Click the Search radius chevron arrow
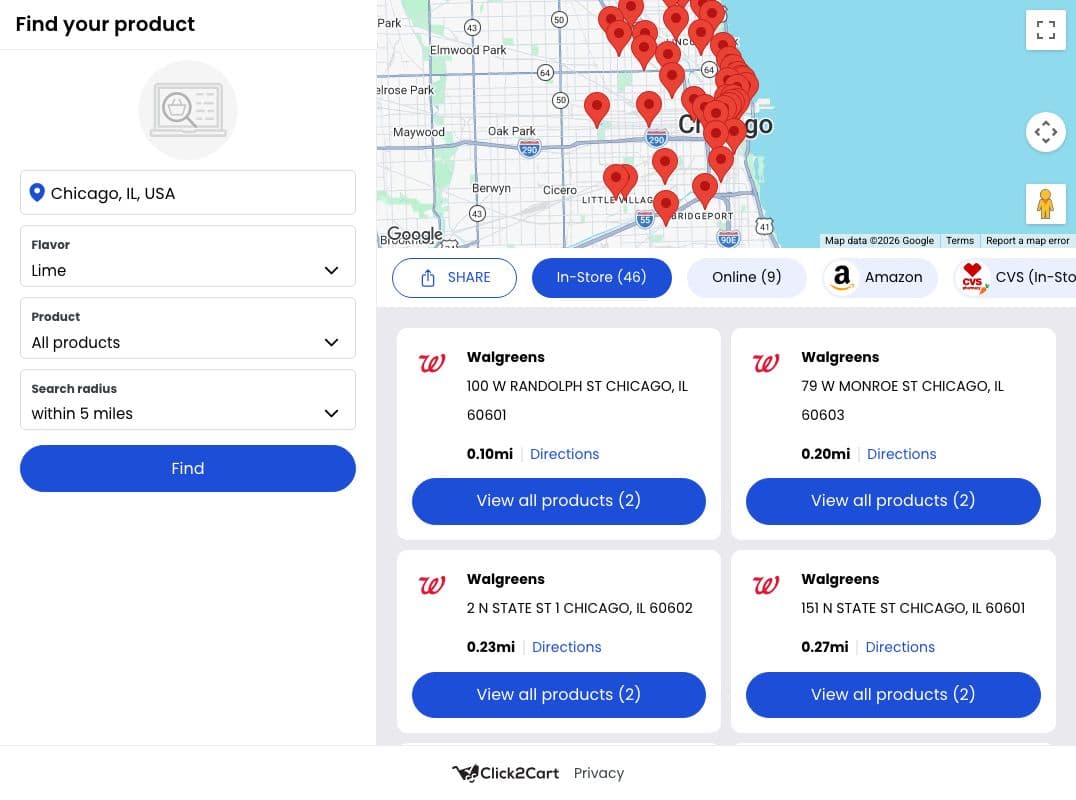The width and height of the screenshot is (1076, 800). point(331,413)
